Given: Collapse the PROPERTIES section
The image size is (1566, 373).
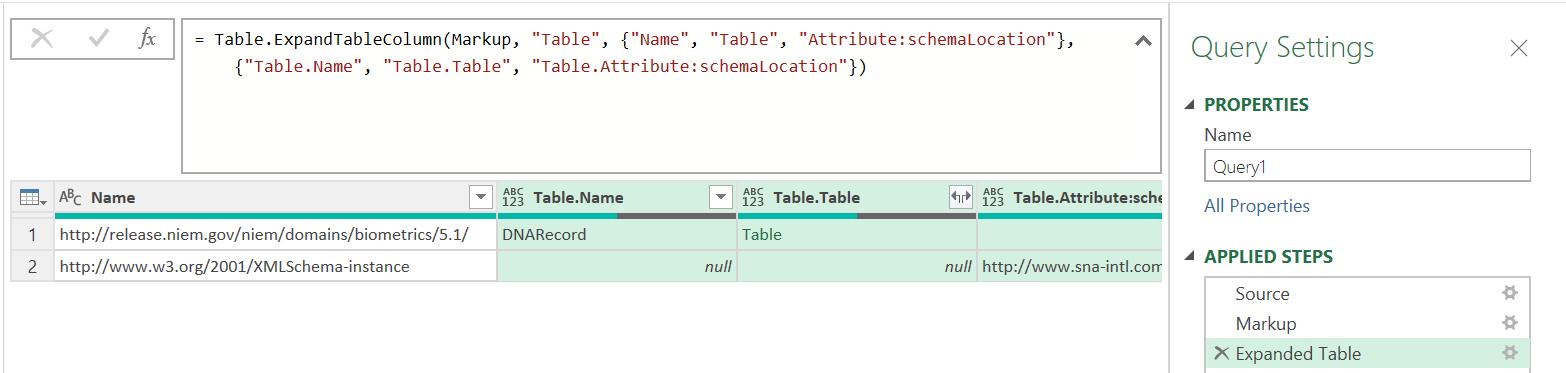Looking at the screenshot, I should [x=1190, y=105].
